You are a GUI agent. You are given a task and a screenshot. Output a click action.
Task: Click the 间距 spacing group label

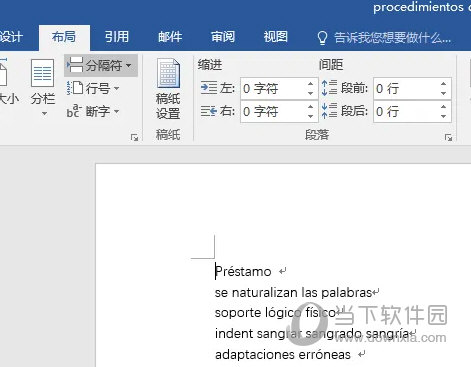click(x=331, y=65)
